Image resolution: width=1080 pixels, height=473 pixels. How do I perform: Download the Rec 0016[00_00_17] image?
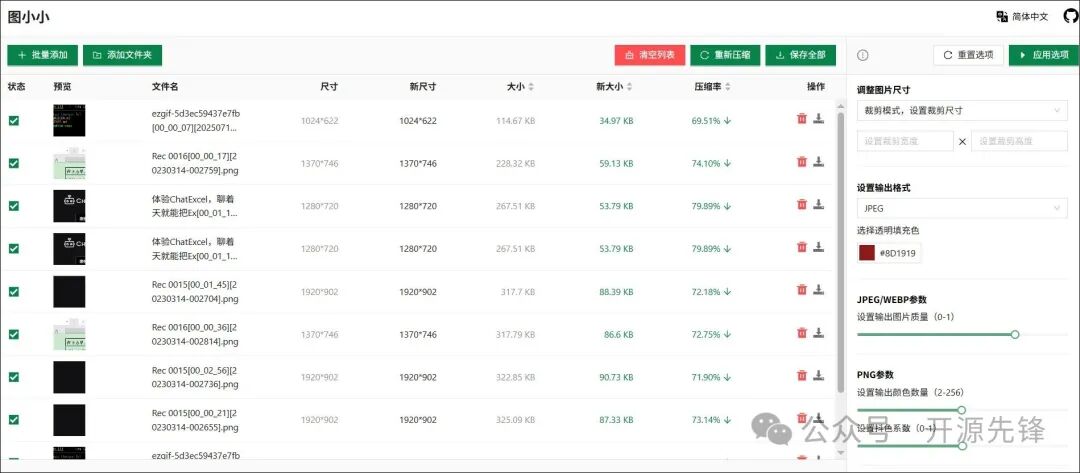click(818, 162)
